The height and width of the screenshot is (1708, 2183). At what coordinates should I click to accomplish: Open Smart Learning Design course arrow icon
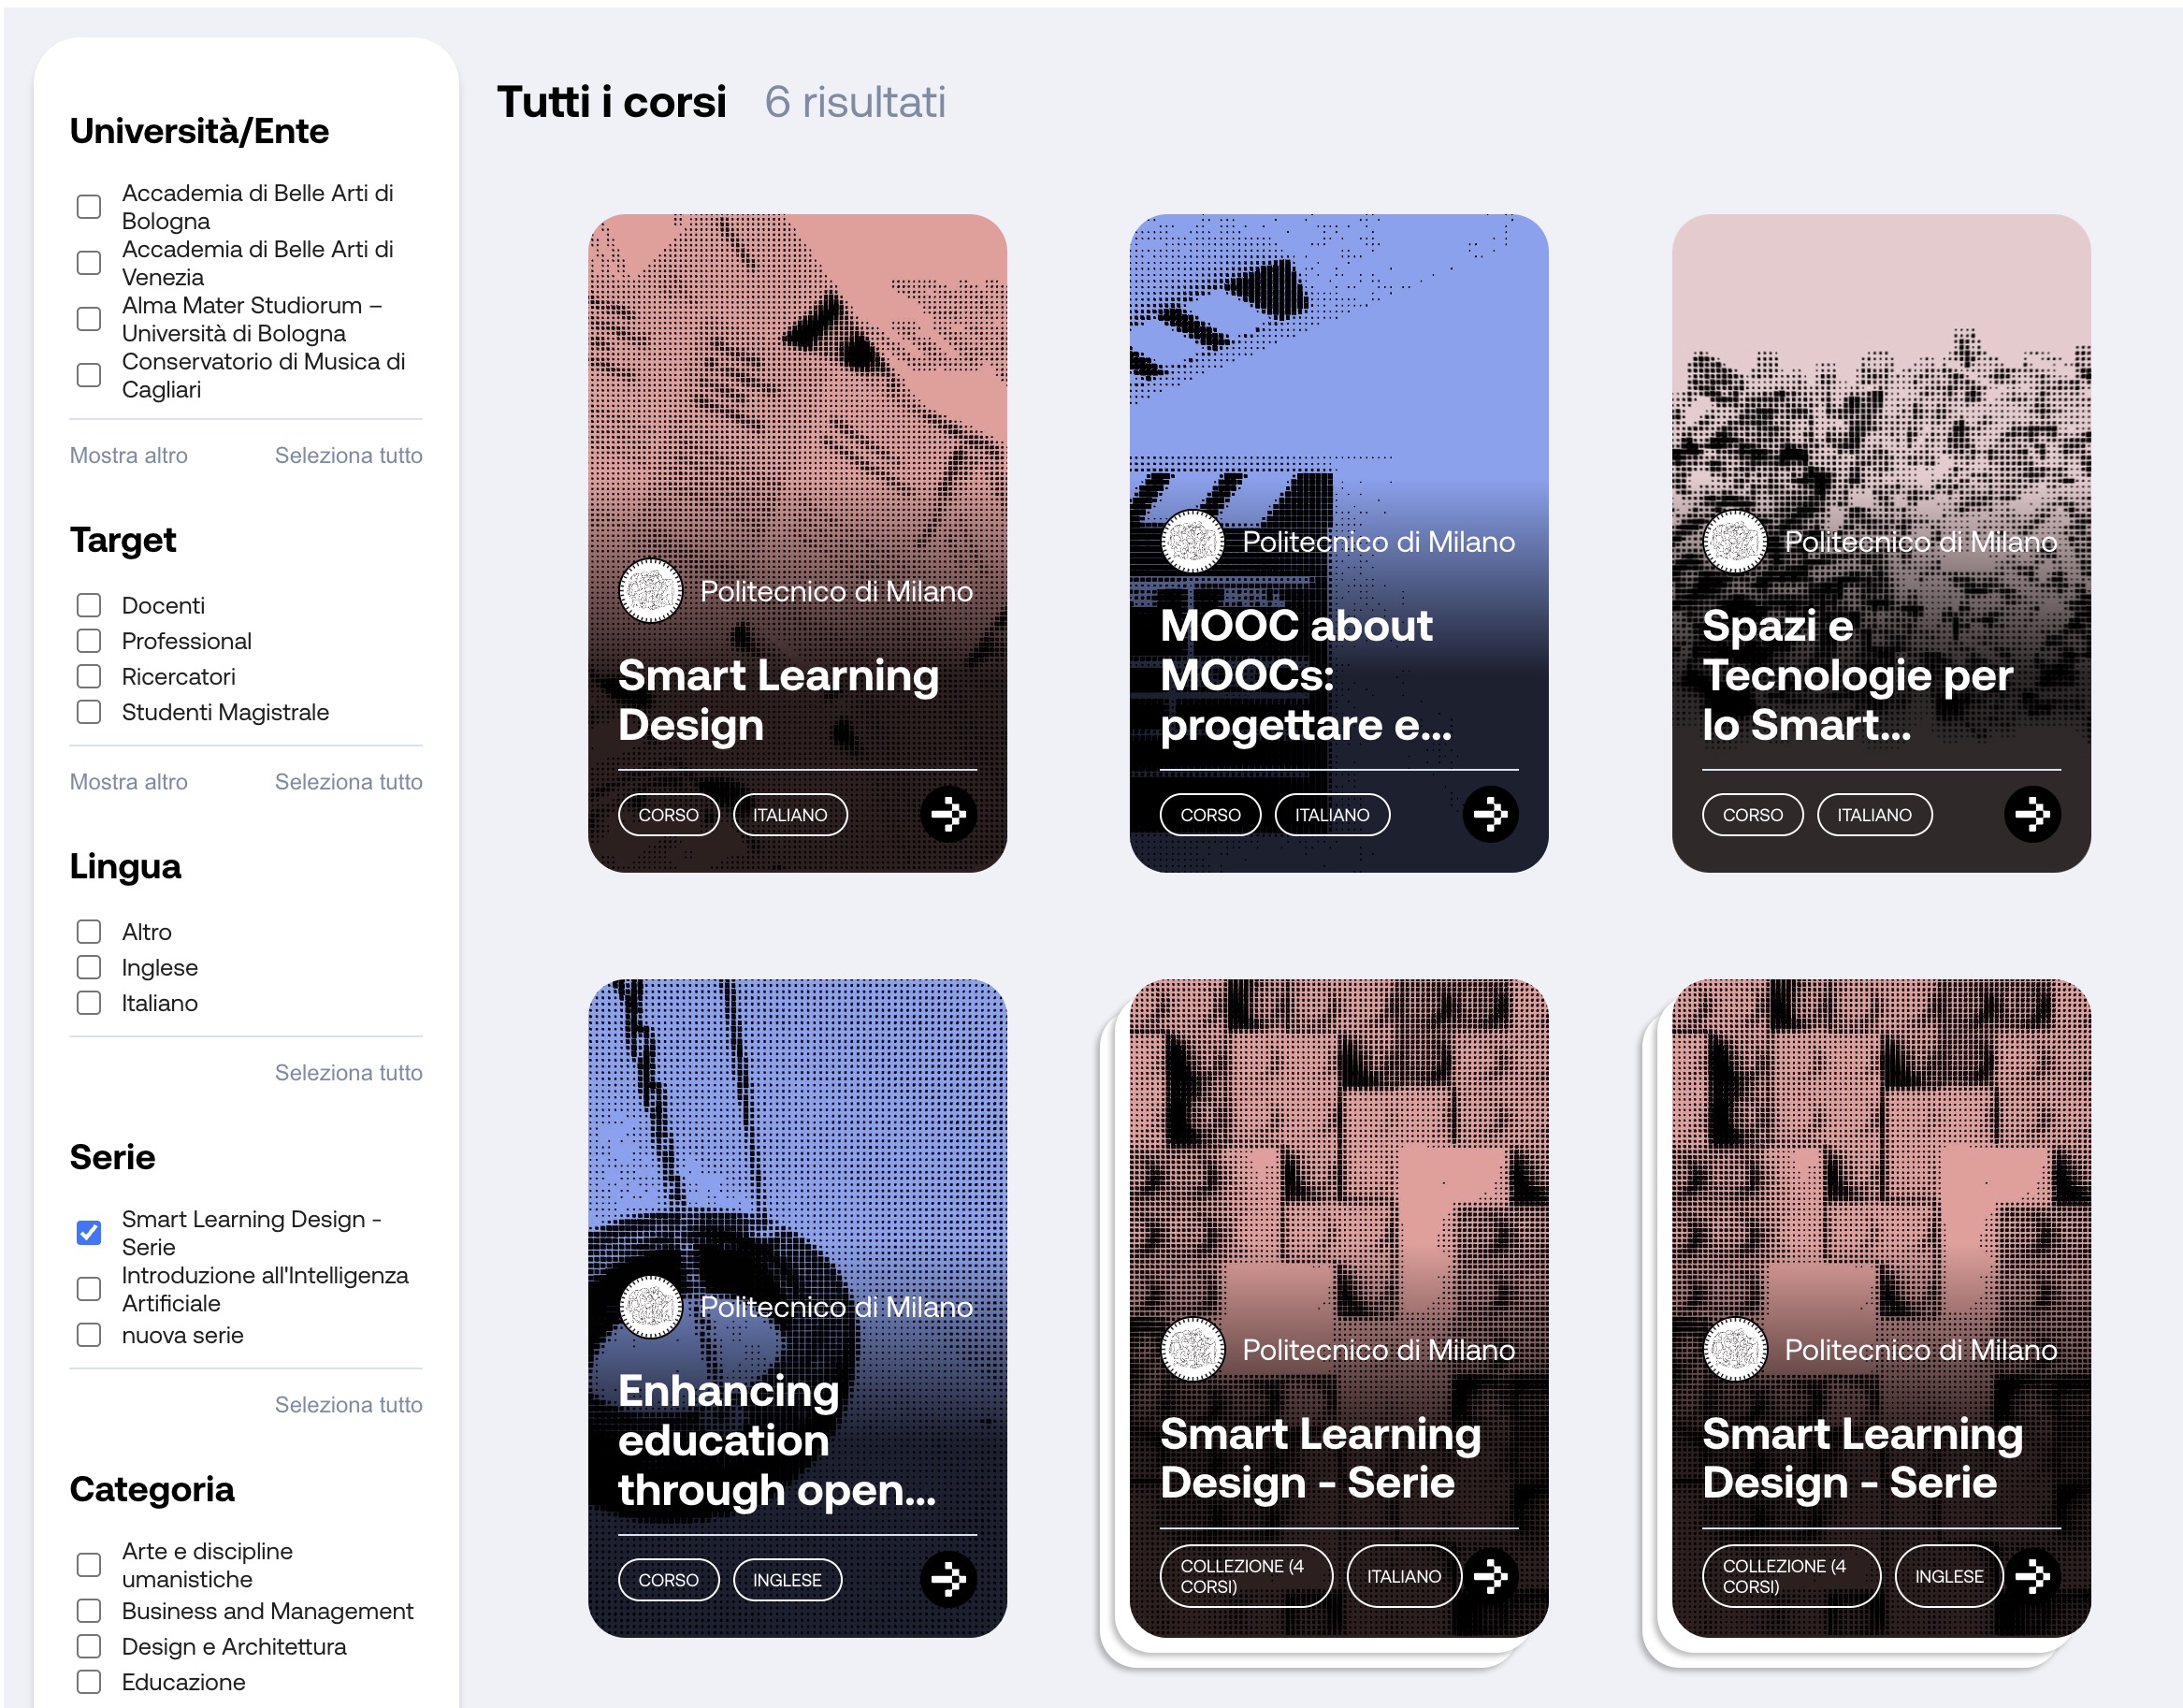pyautogui.click(x=948, y=815)
